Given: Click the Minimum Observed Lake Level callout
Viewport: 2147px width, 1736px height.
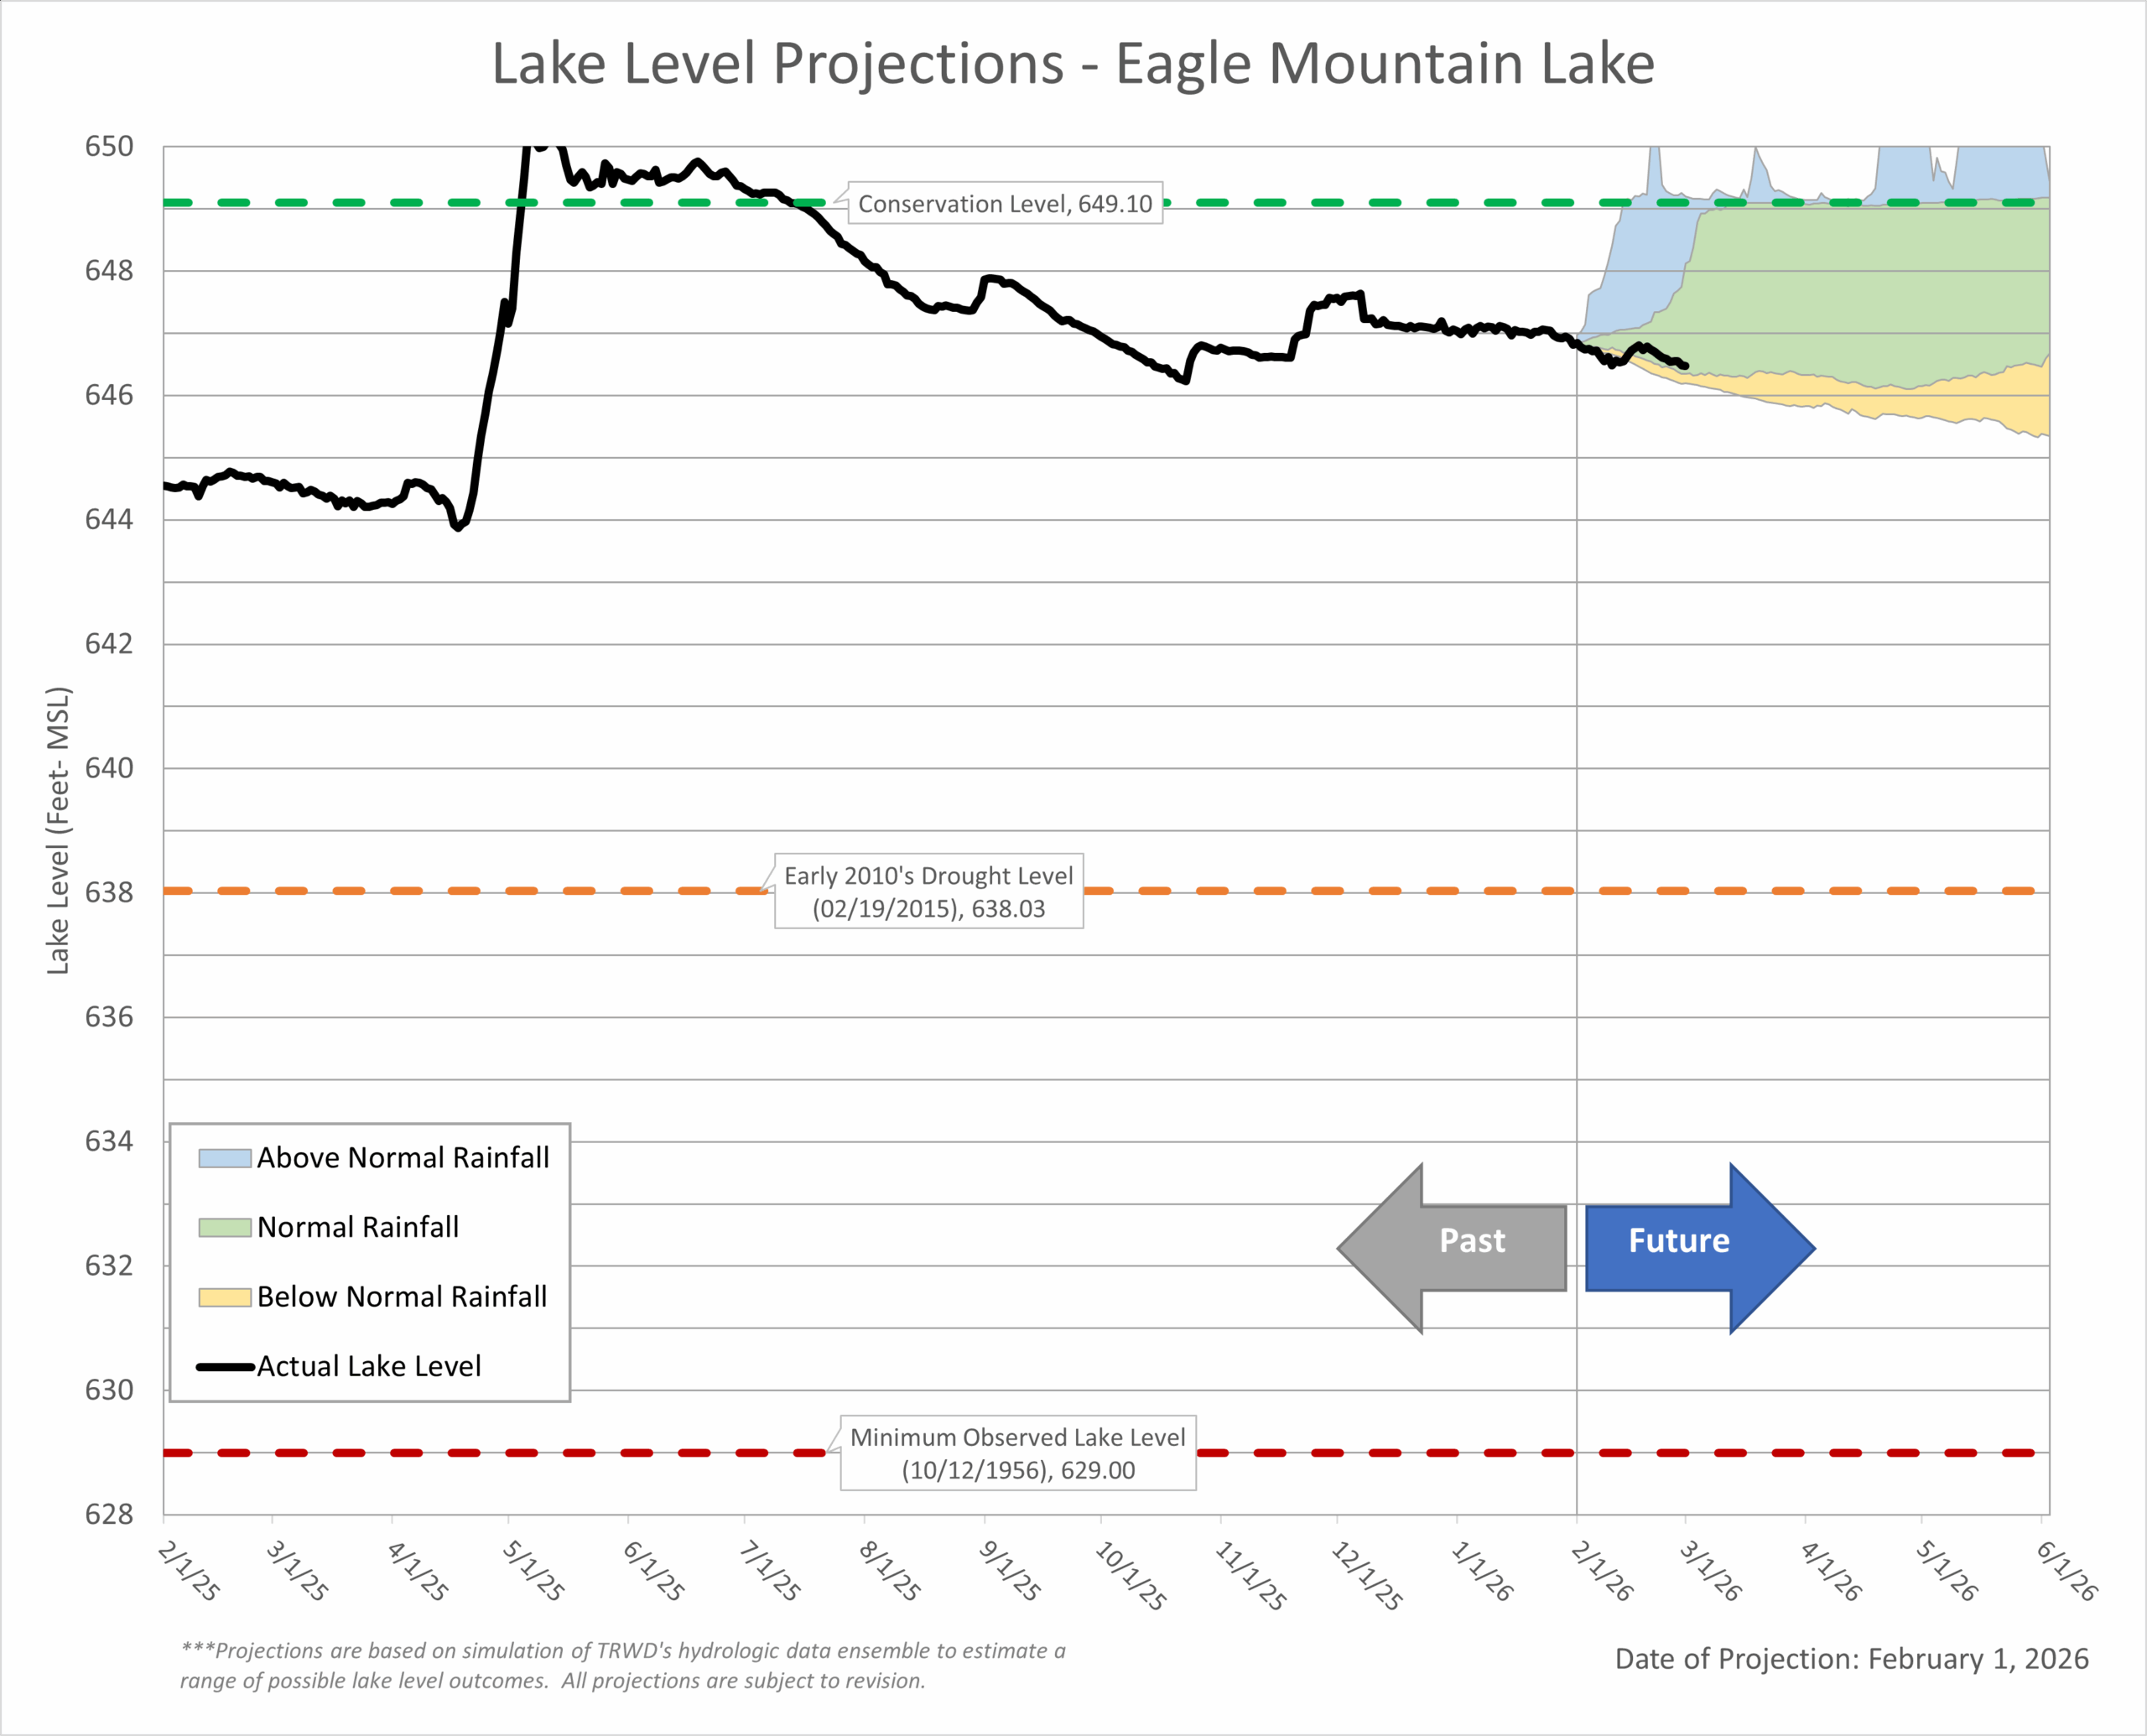Looking at the screenshot, I should 1017,1452.
